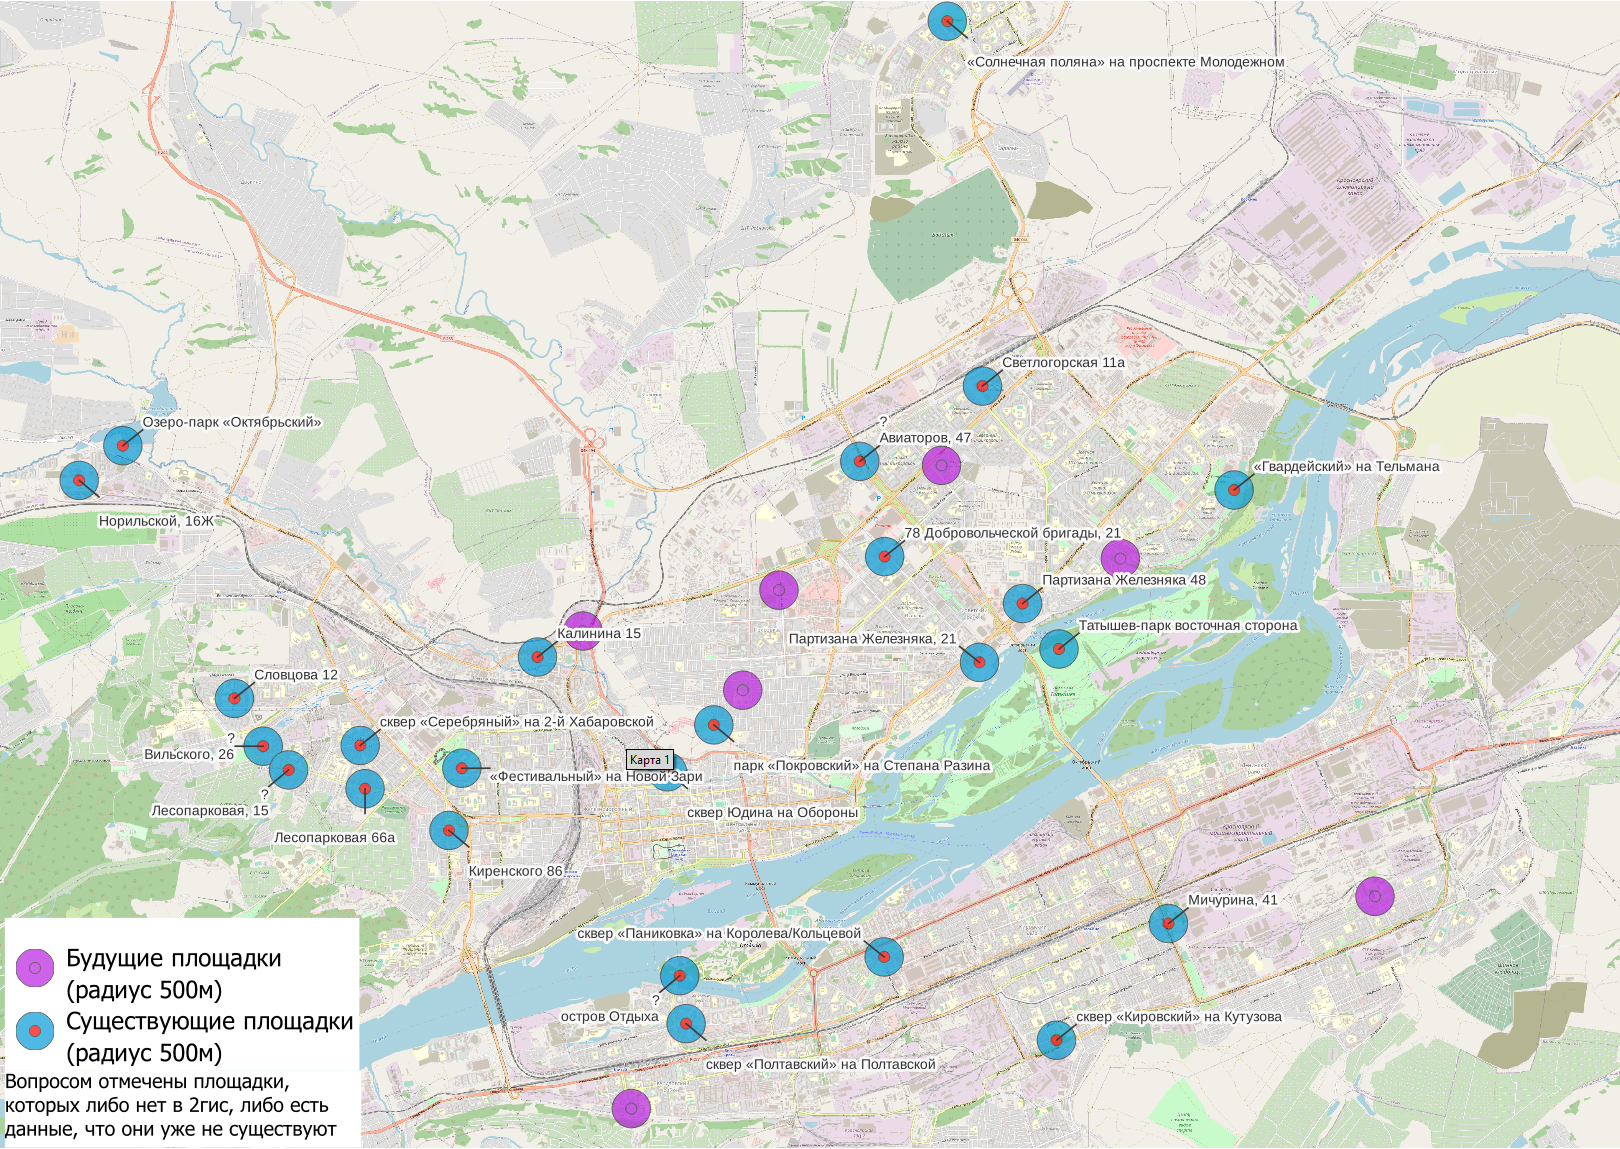
Task: Click the purple marker east of Мичурина
Action: point(1375,896)
